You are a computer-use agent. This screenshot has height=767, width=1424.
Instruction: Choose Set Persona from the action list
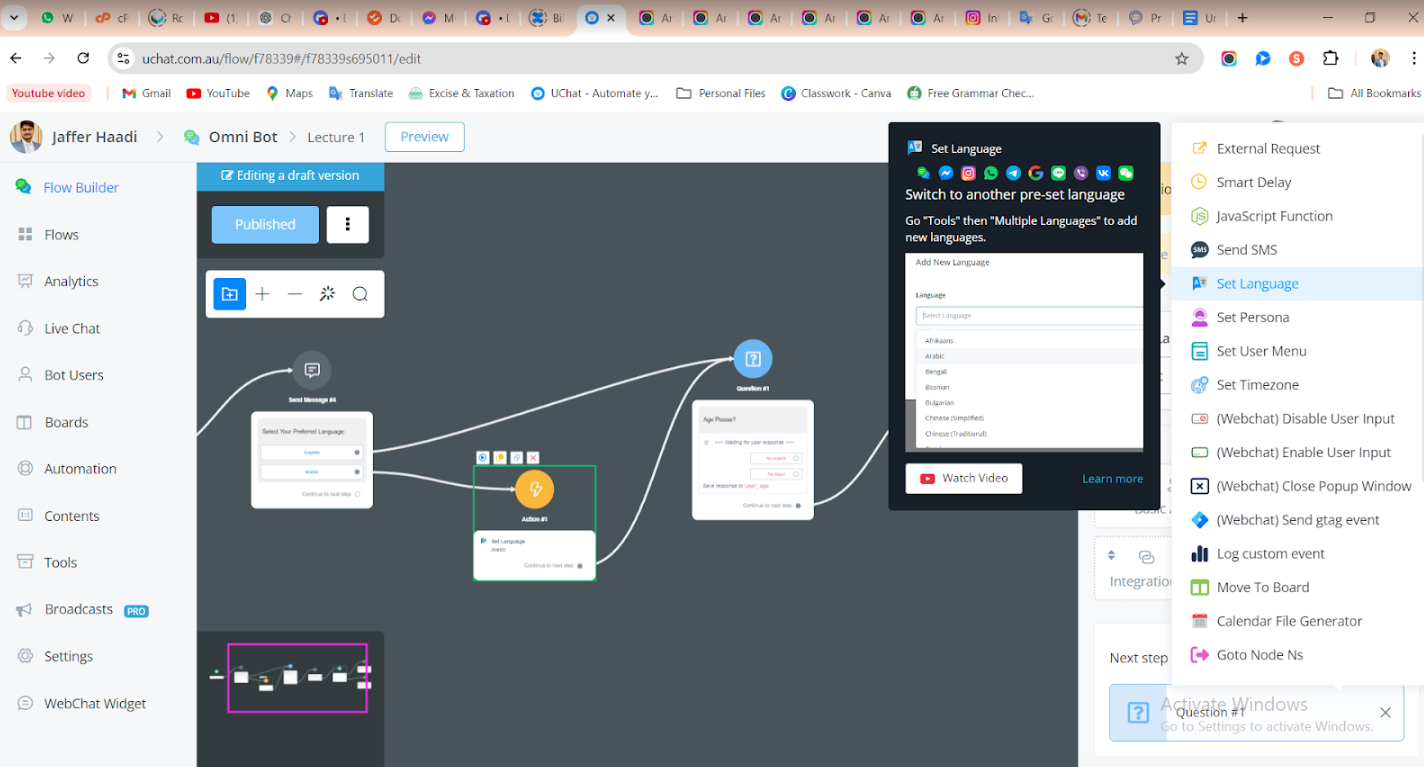pos(1252,317)
